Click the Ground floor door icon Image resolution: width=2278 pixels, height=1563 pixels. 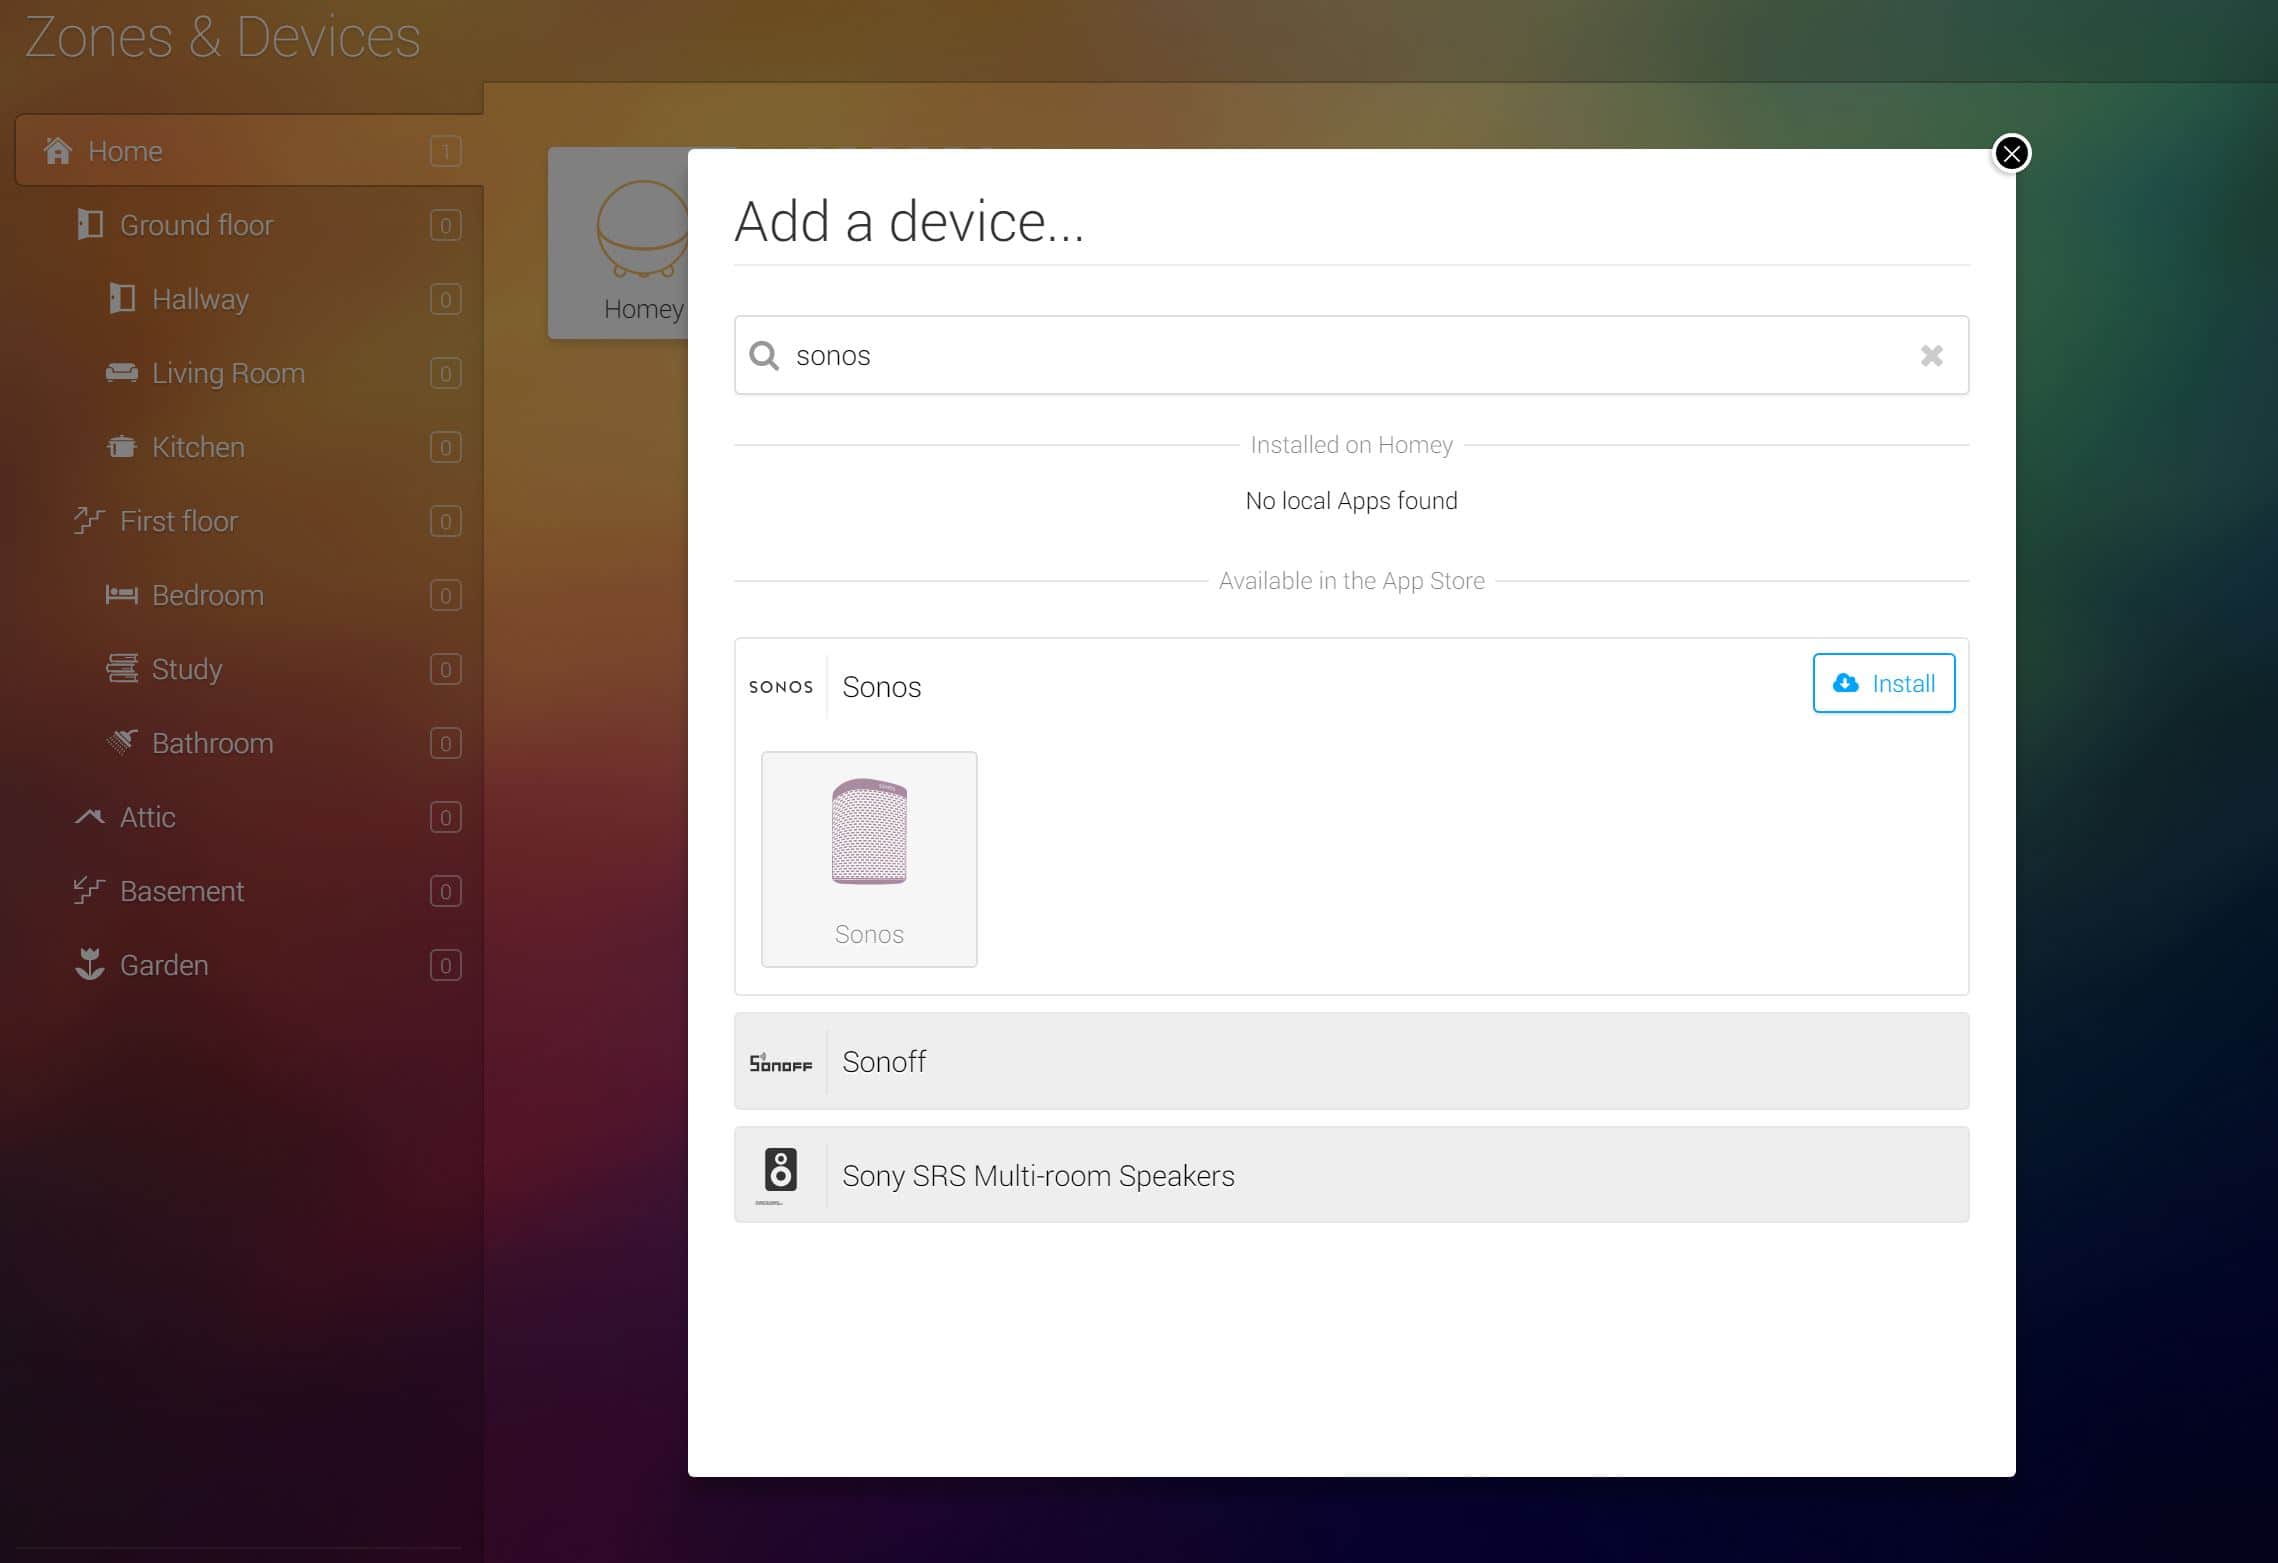tap(90, 224)
